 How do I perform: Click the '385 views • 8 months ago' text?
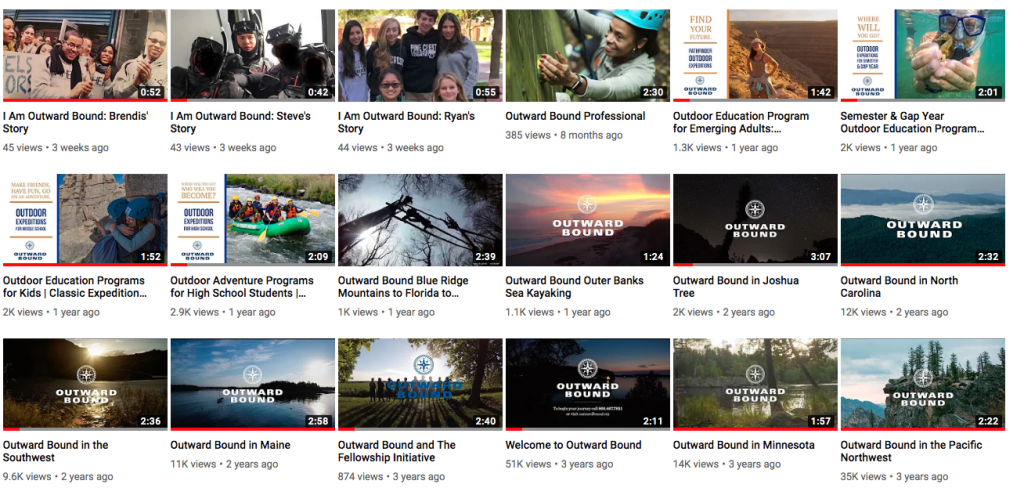coord(564,135)
